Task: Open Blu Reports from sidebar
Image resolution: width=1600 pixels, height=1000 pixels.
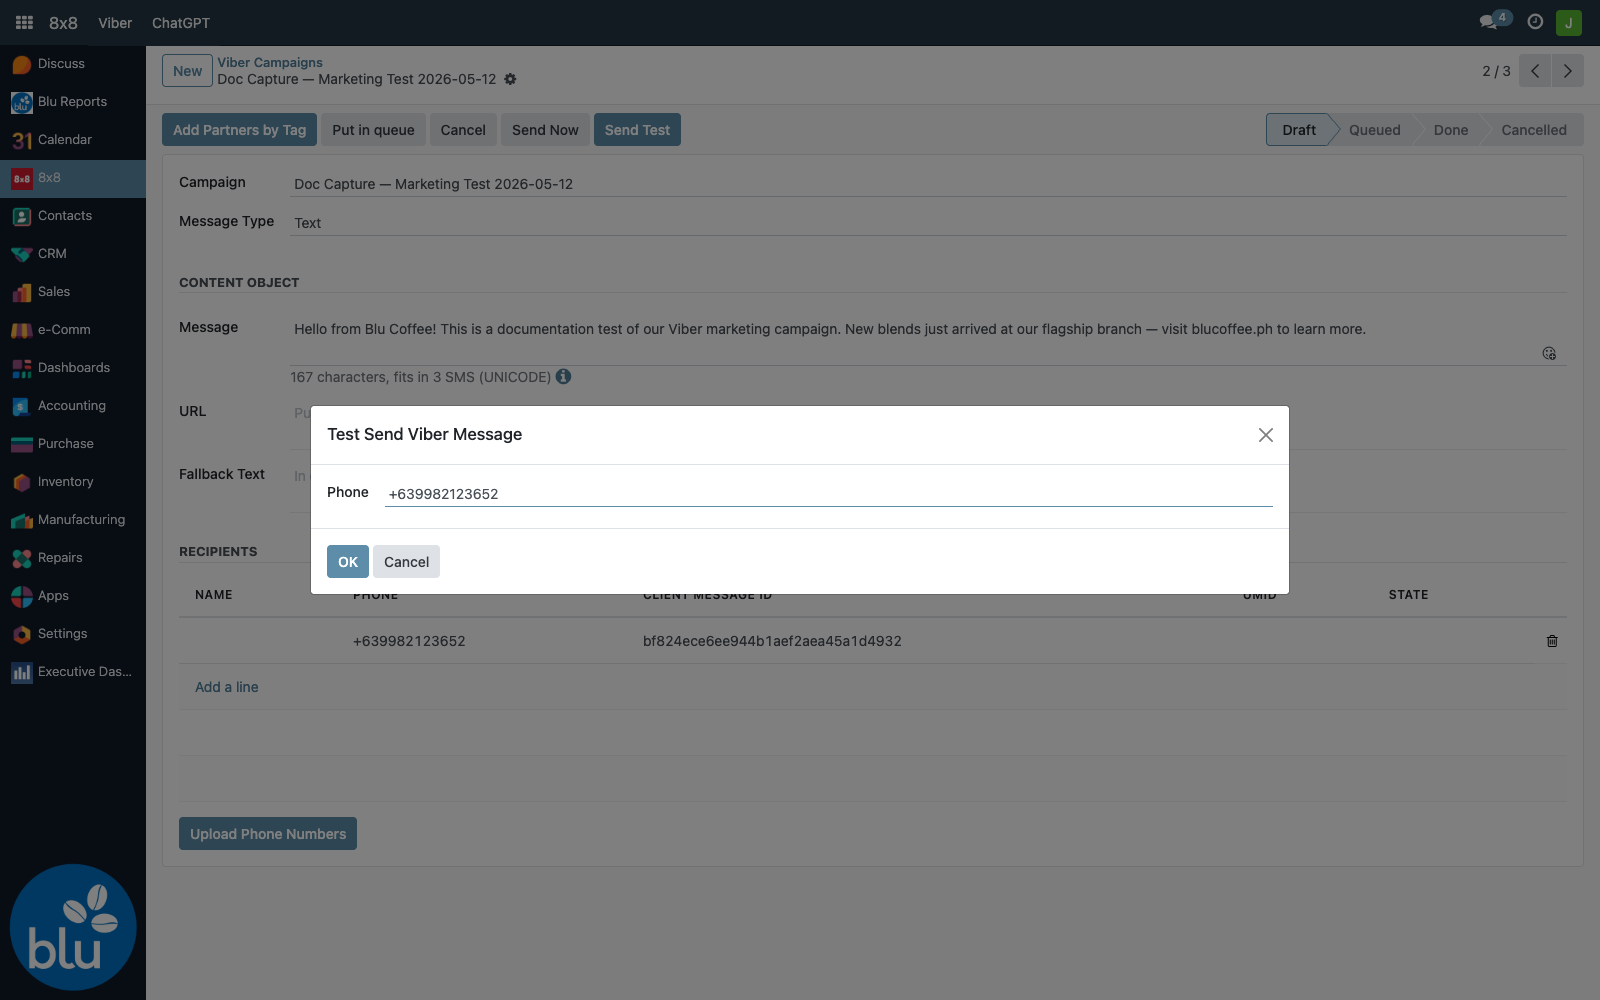Action: (x=73, y=102)
